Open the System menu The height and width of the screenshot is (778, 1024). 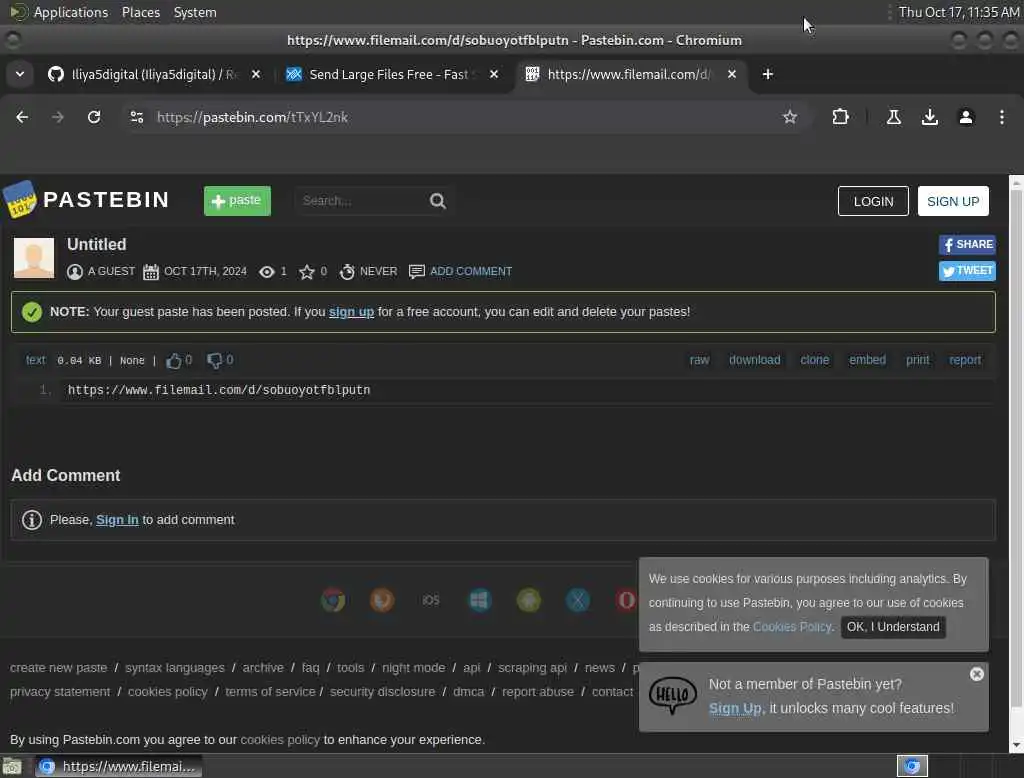[195, 12]
